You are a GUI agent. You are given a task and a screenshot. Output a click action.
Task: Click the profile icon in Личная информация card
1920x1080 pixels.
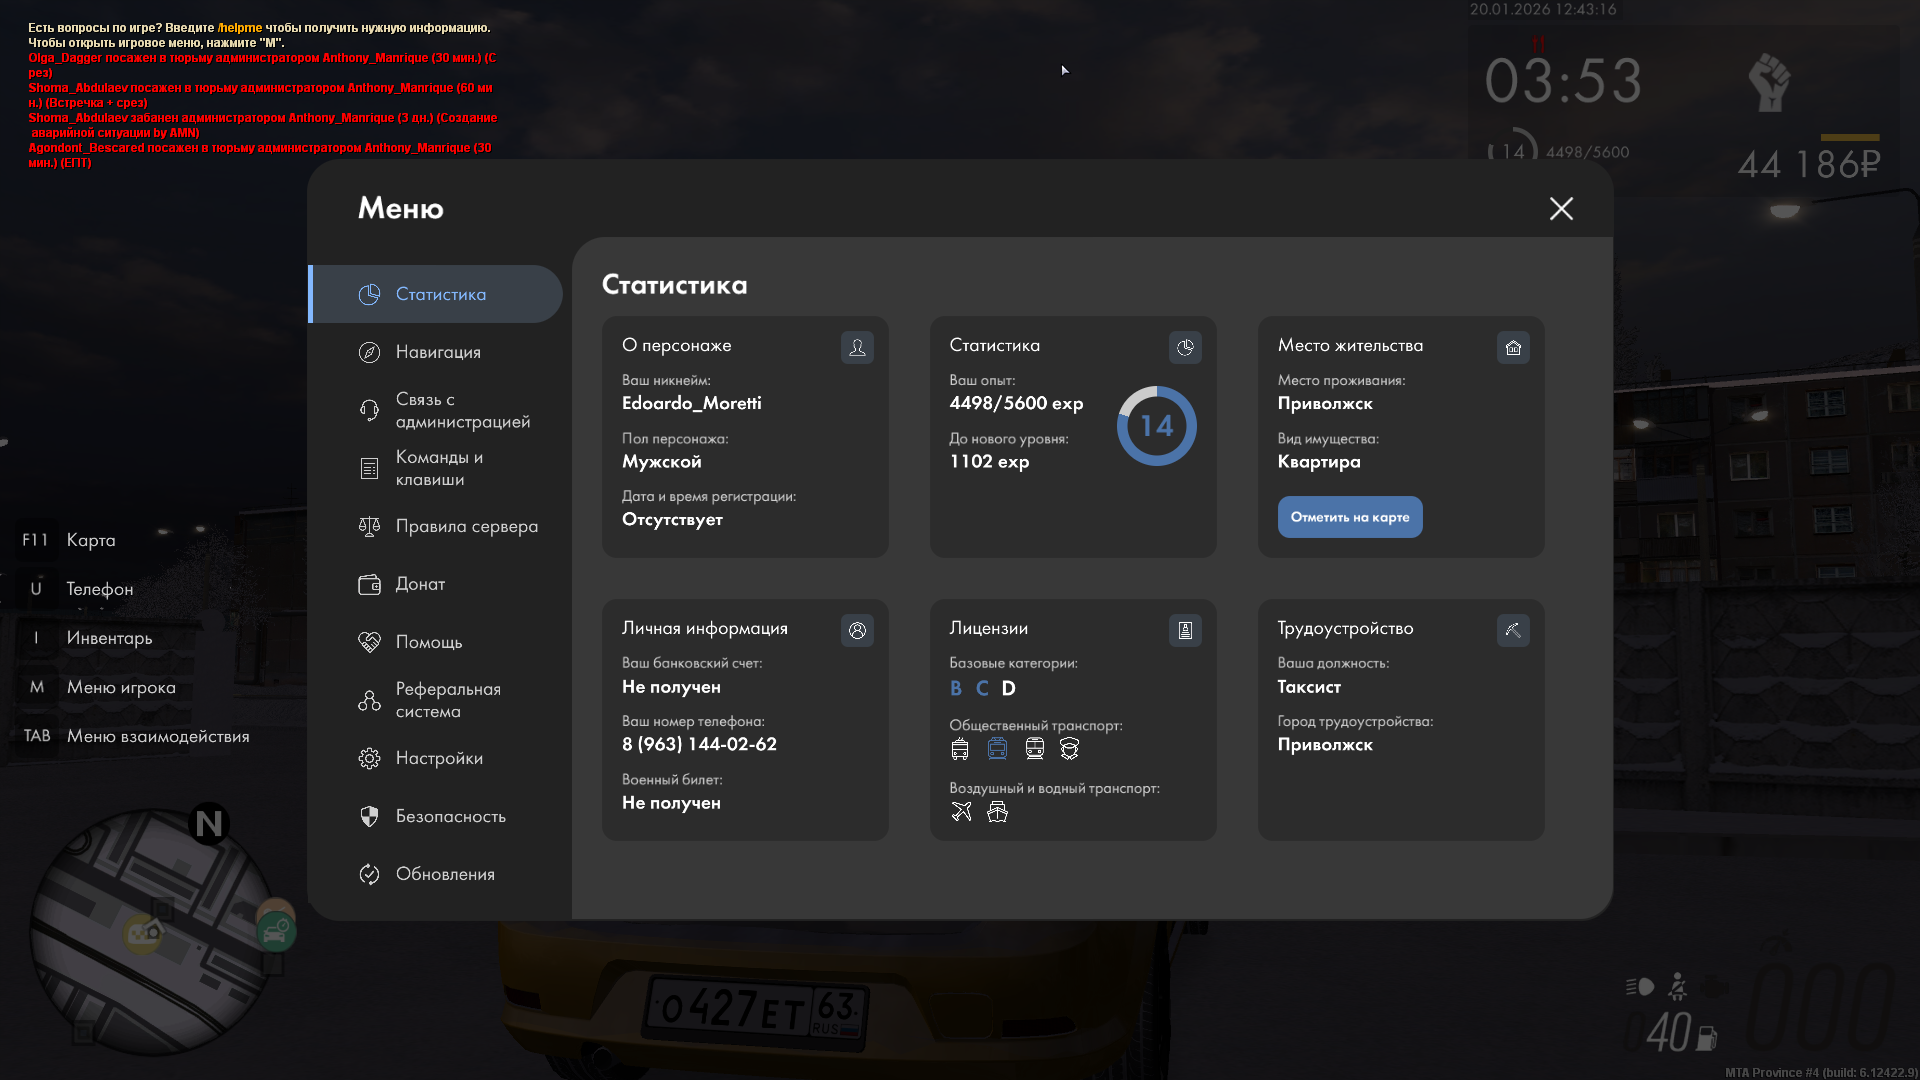(857, 630)
